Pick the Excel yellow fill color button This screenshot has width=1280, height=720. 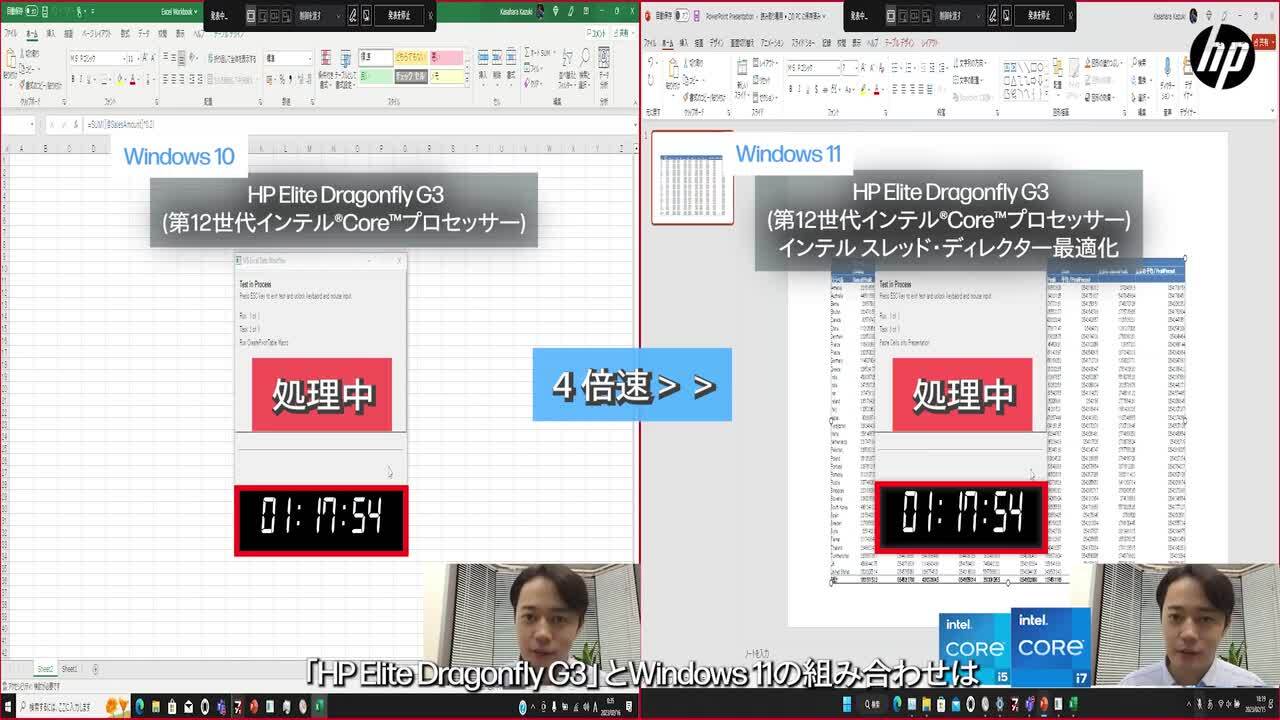119,79
